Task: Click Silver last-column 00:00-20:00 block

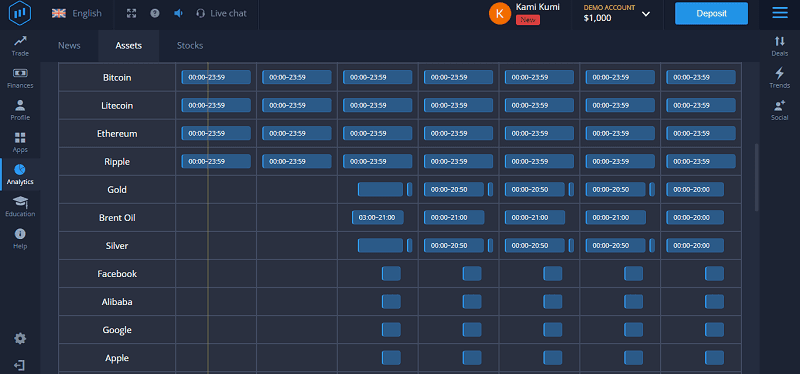Action: [x=695, y=245]
